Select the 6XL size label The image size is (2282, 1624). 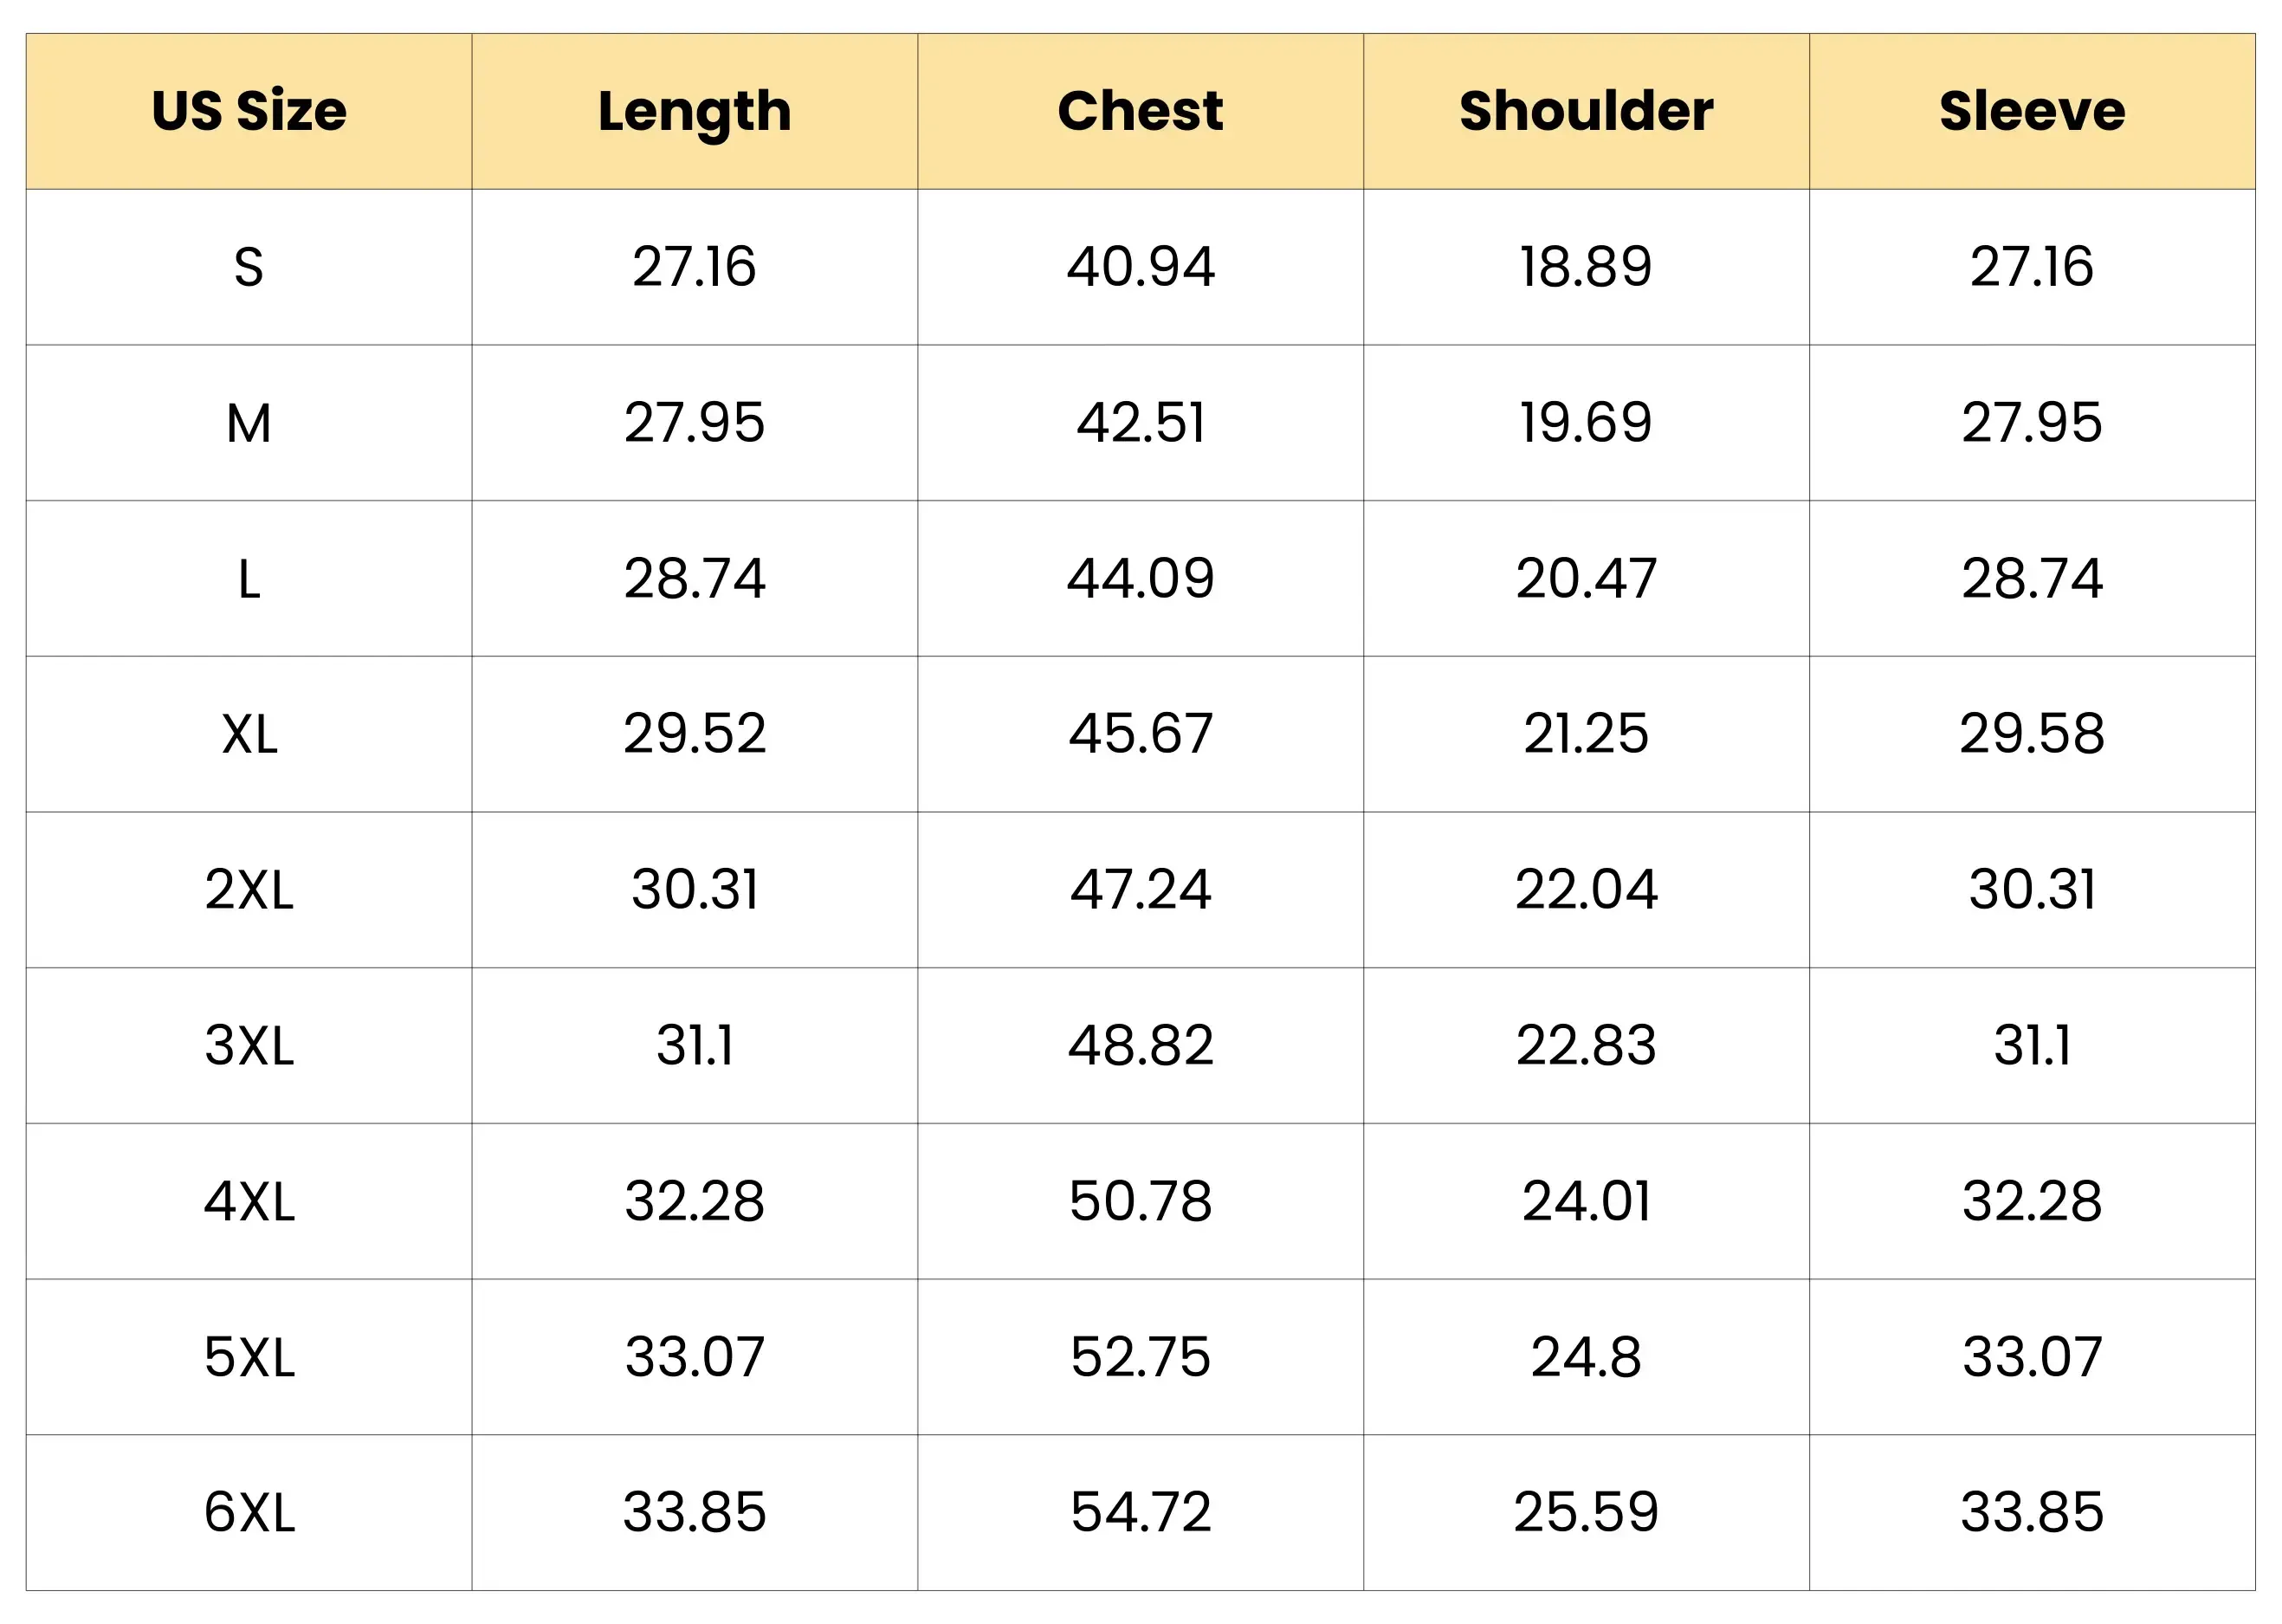click(249, 1512)
